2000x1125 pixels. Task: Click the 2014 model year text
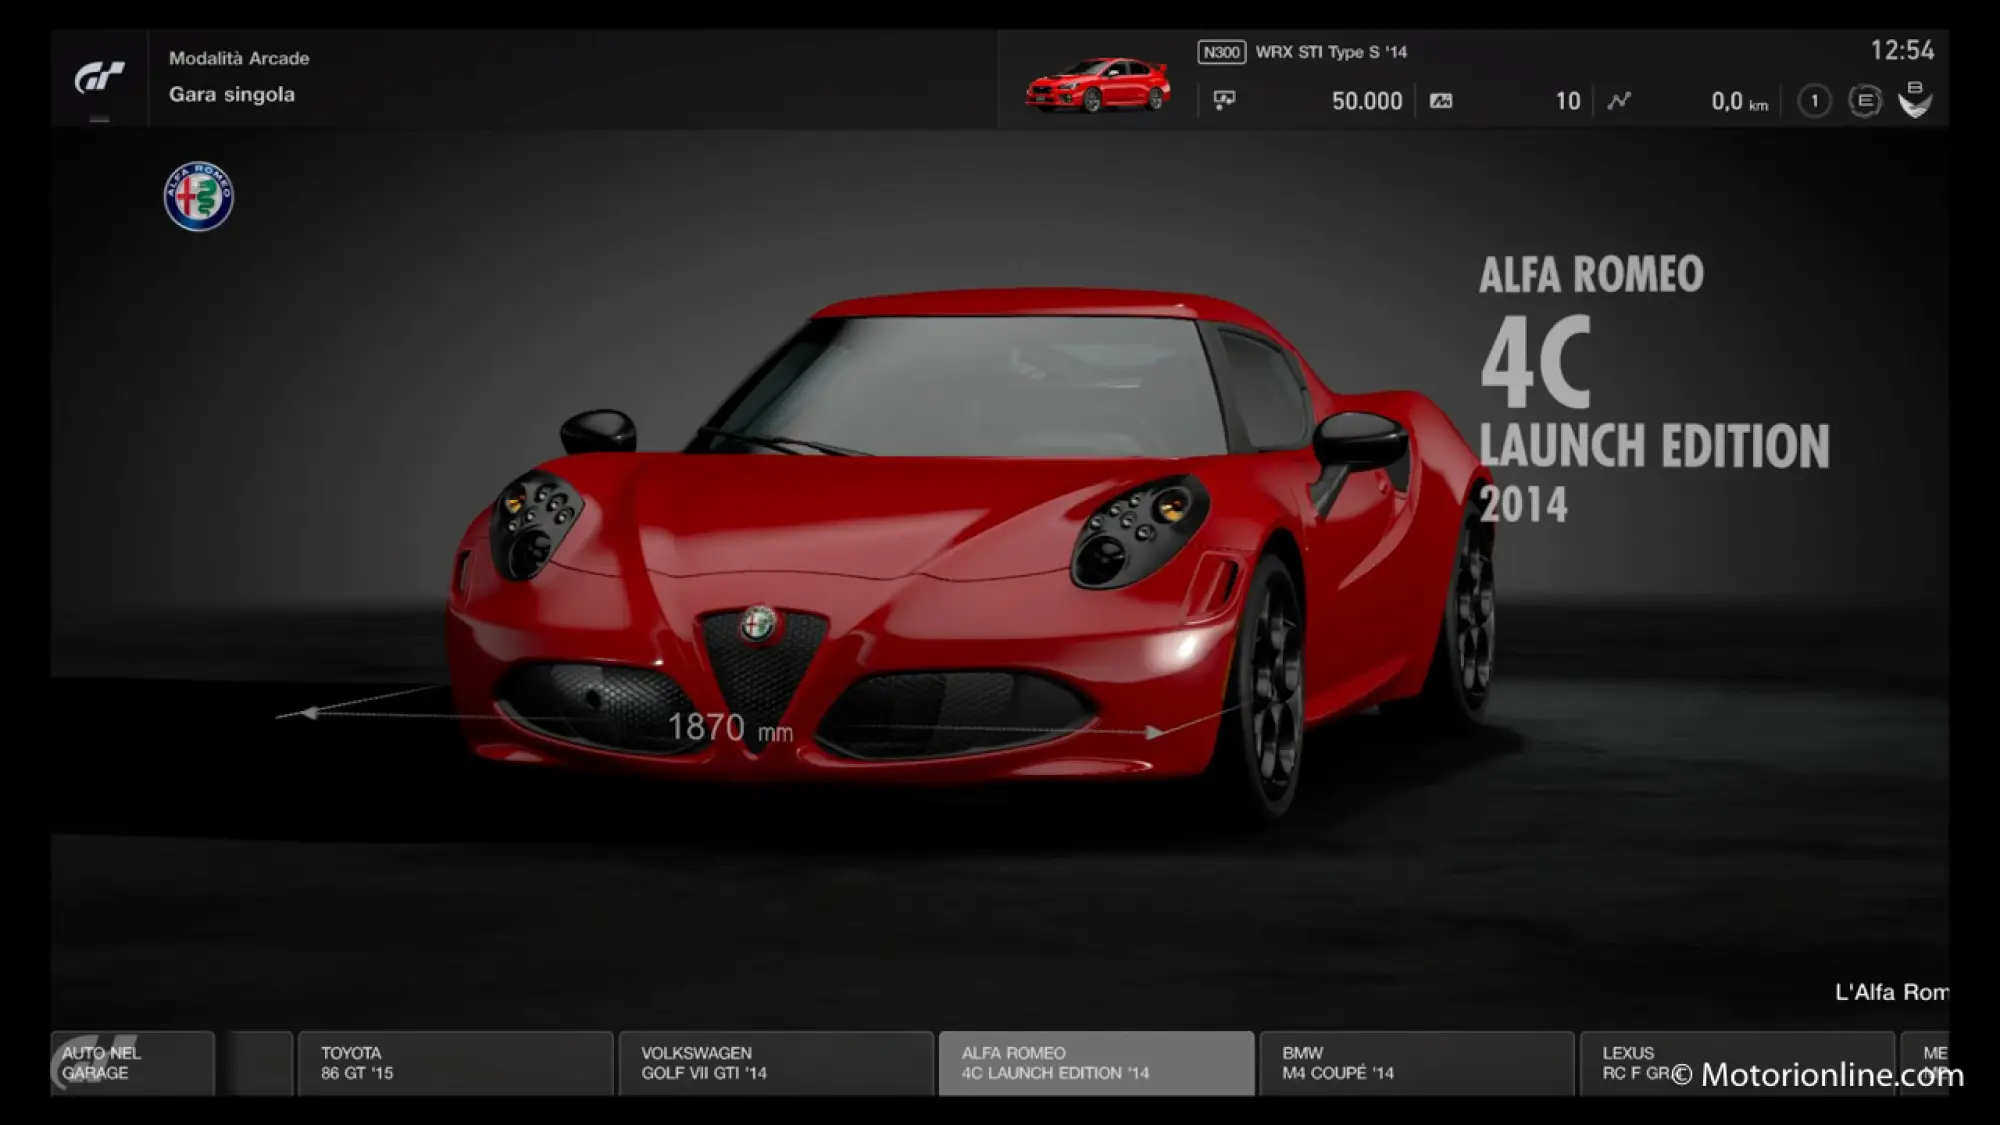(1523, 504)
